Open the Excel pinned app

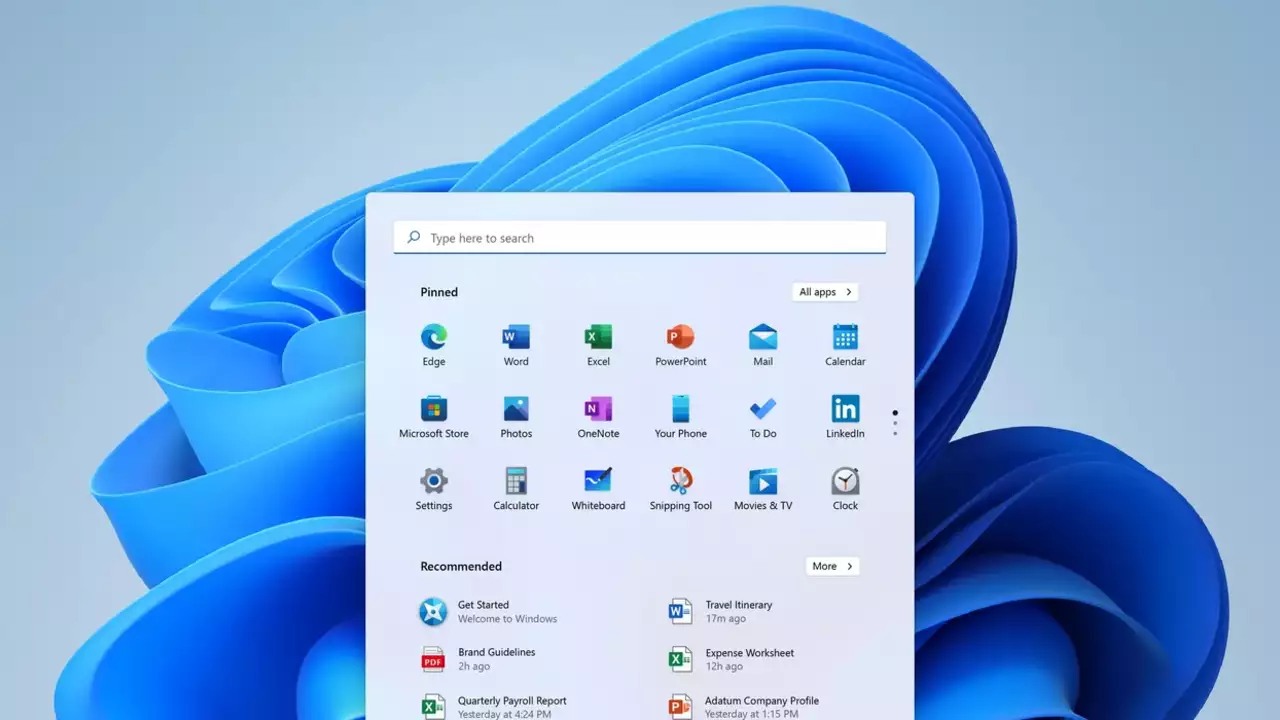598,337
